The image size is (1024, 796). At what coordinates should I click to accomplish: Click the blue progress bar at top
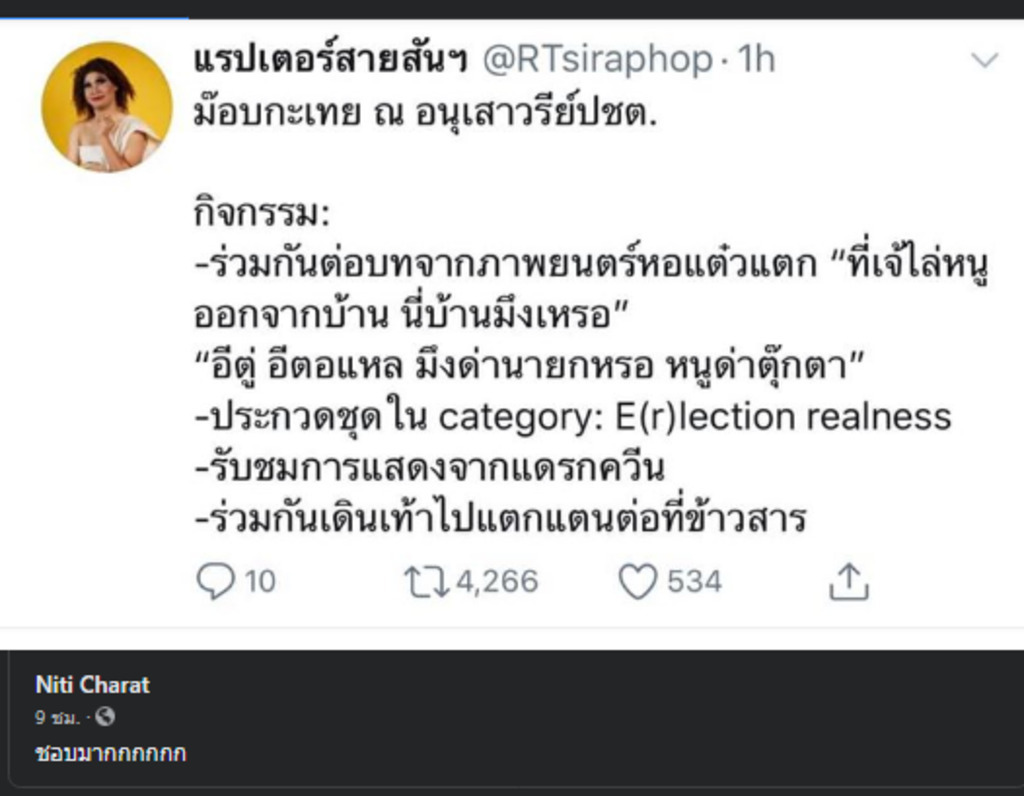[93, 18]
